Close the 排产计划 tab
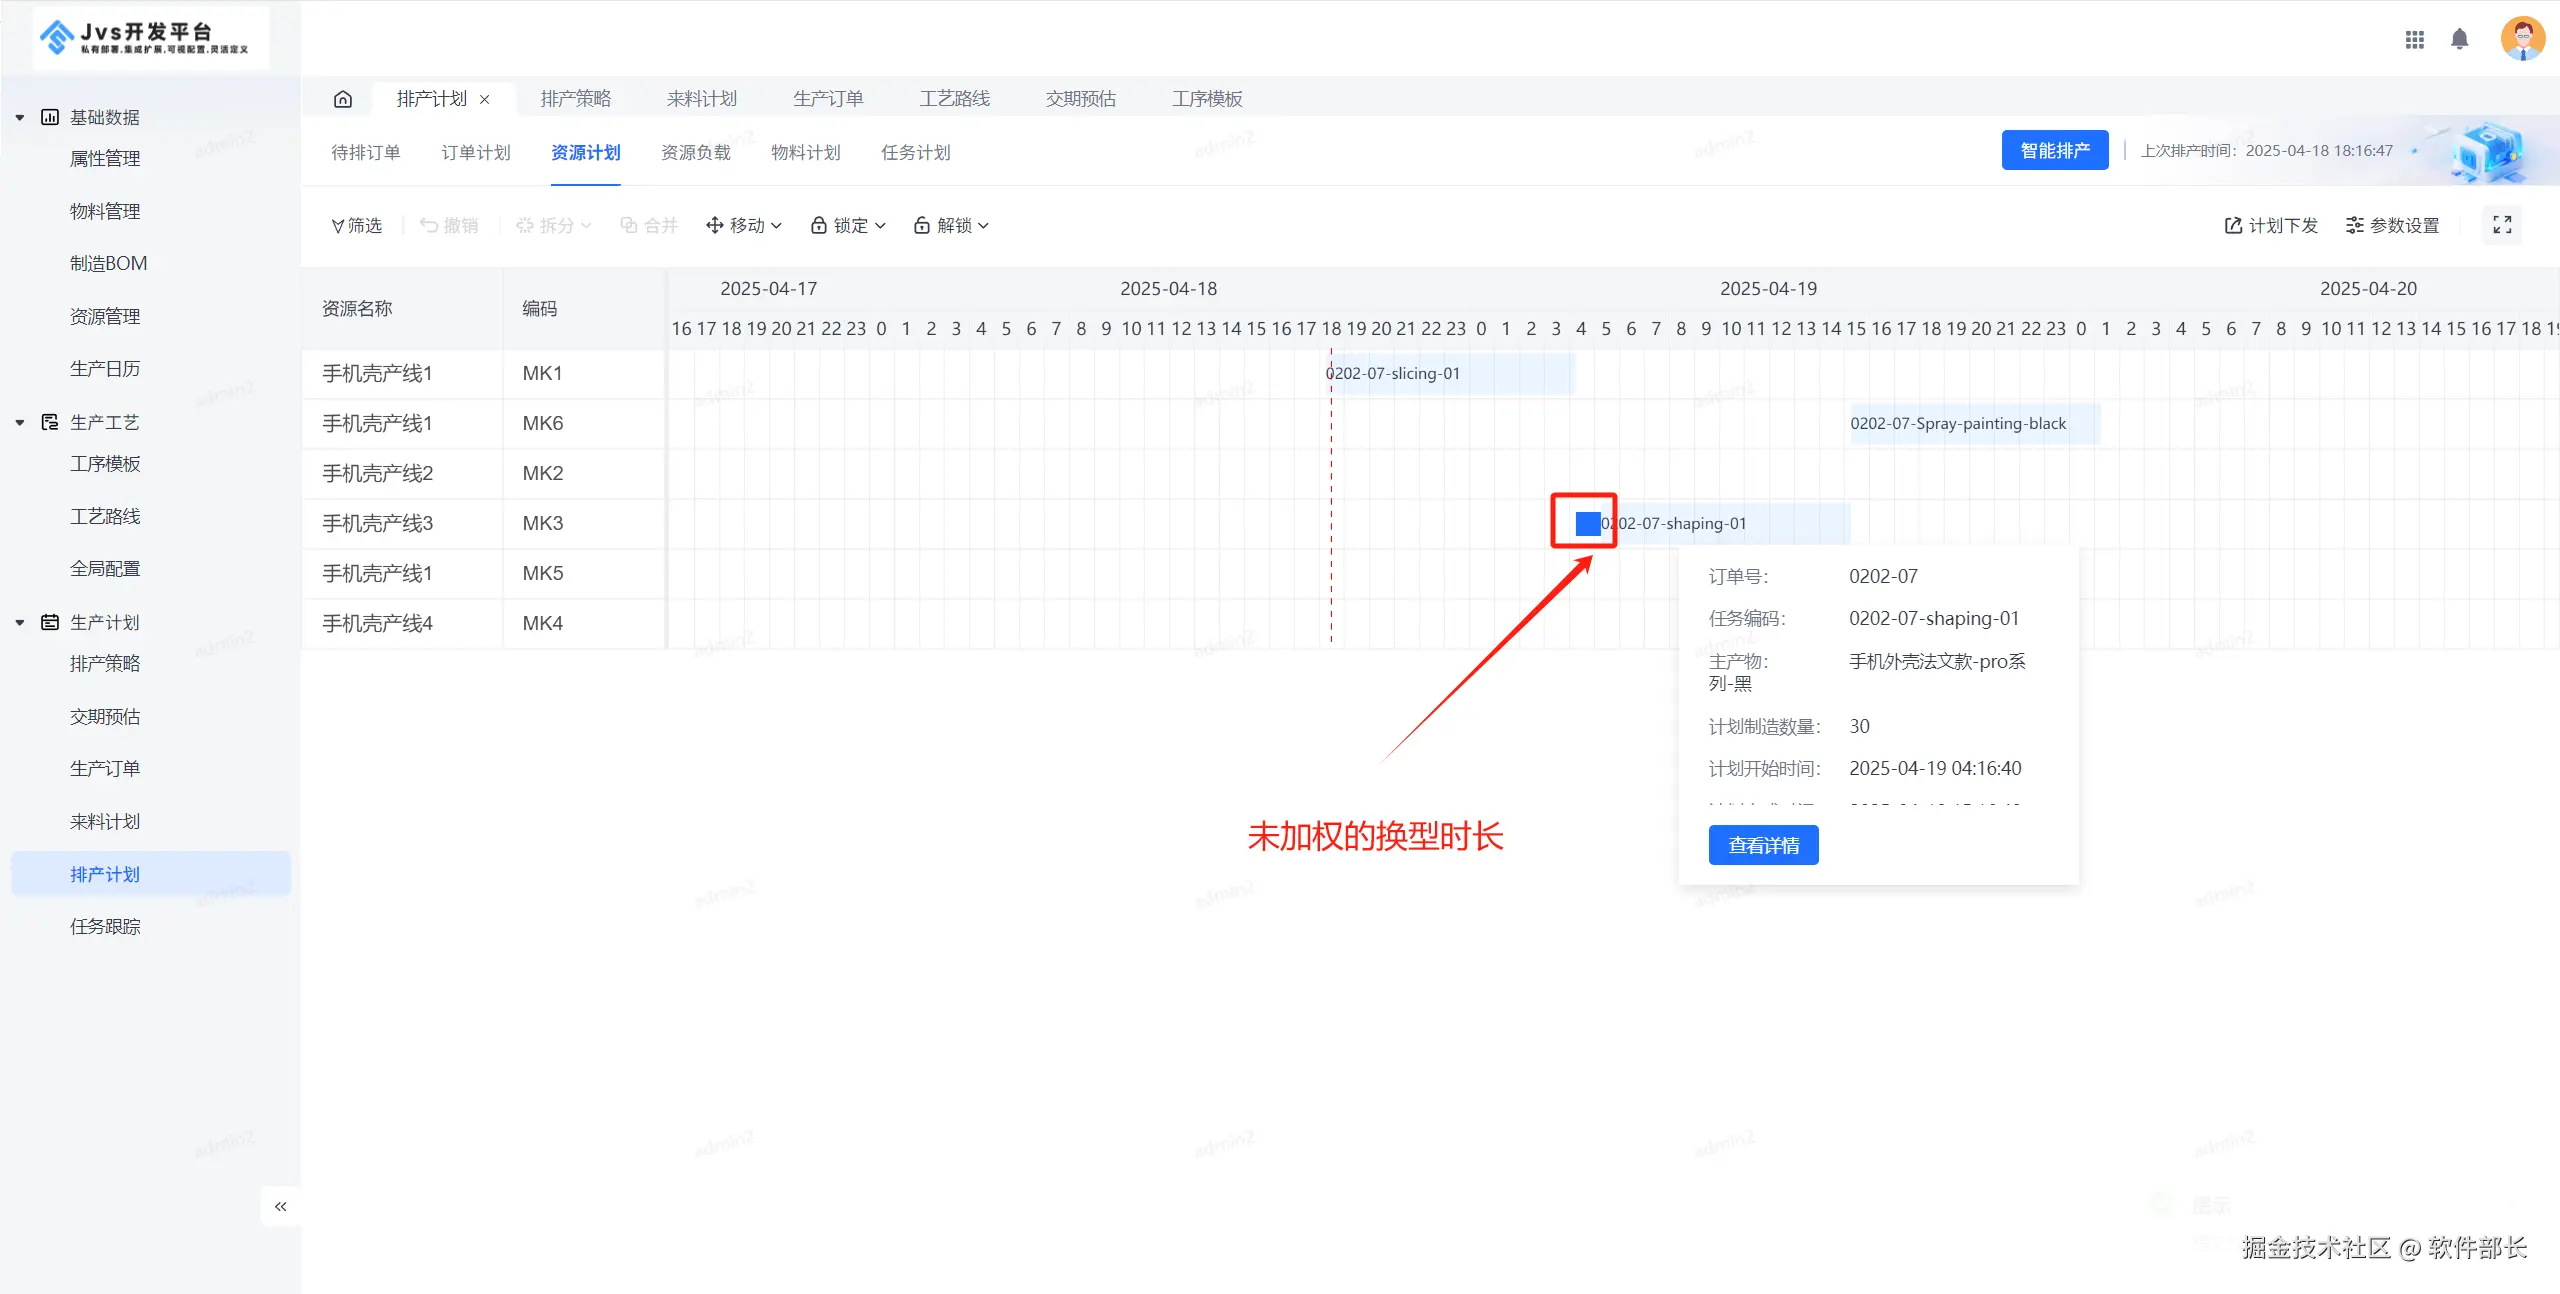Image resolution: width=2560 pixels, height=1294 pixels. point(485,99)
